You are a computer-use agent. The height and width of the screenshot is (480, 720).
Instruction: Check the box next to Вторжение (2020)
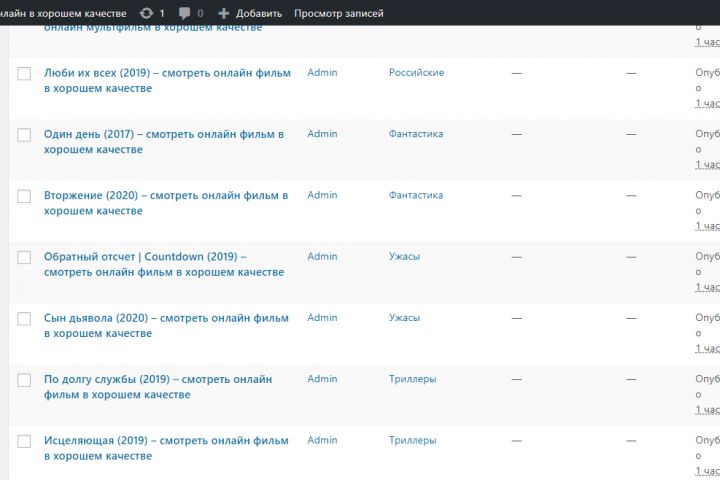click(x=25, y=196)
